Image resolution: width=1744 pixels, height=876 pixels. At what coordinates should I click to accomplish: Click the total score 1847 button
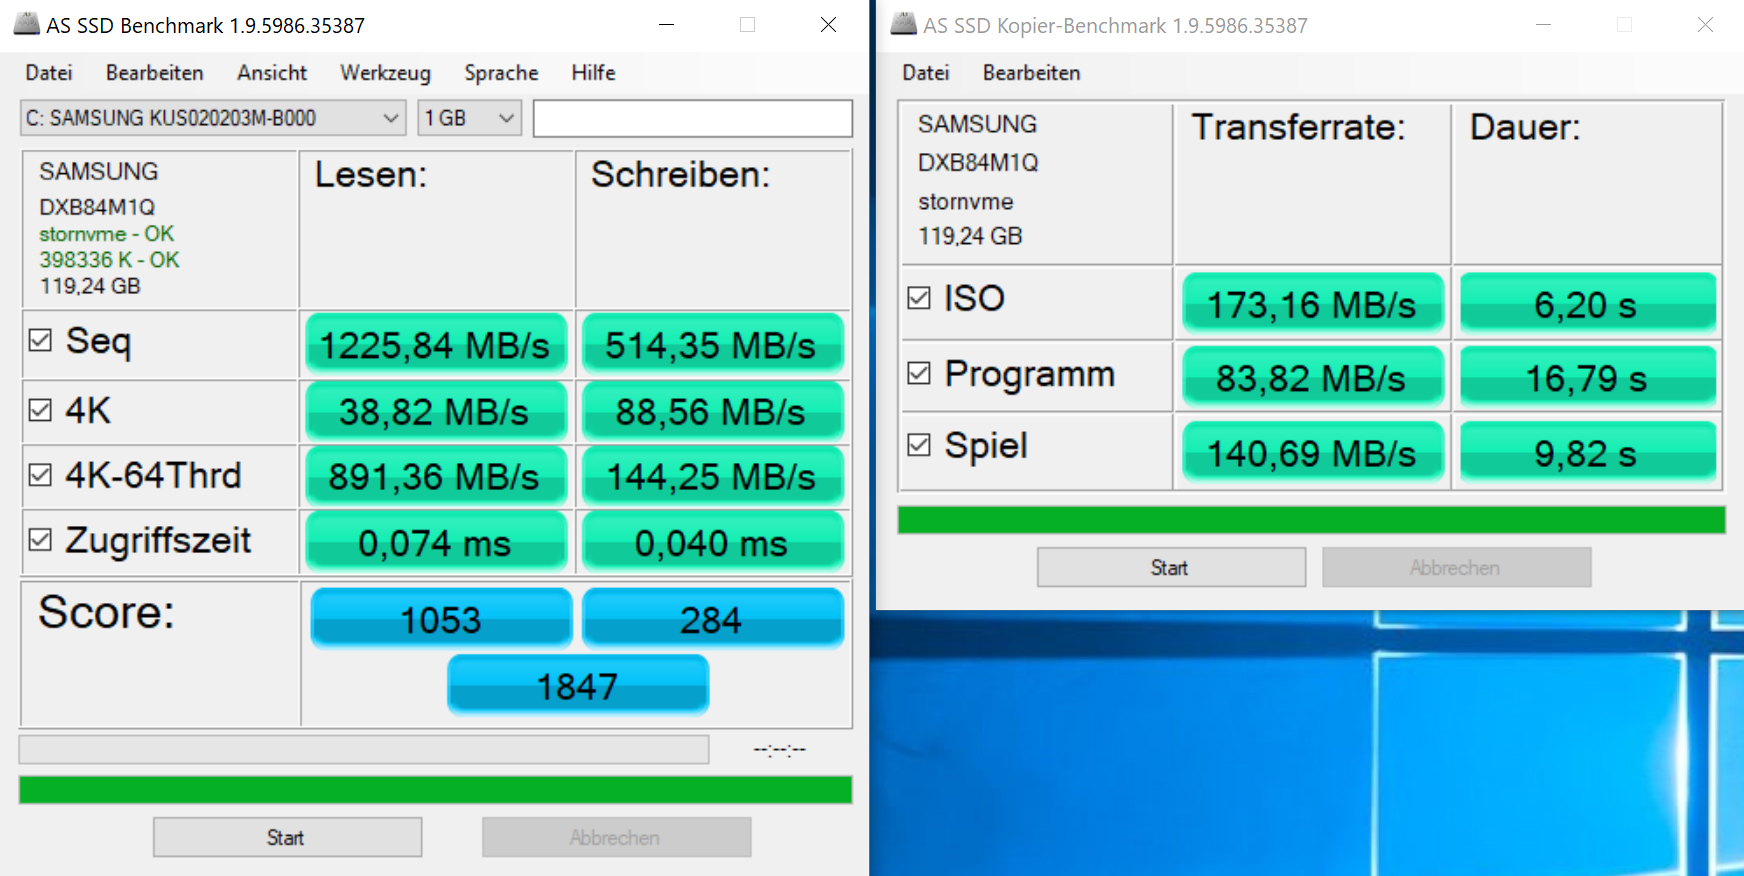[578, 685]
